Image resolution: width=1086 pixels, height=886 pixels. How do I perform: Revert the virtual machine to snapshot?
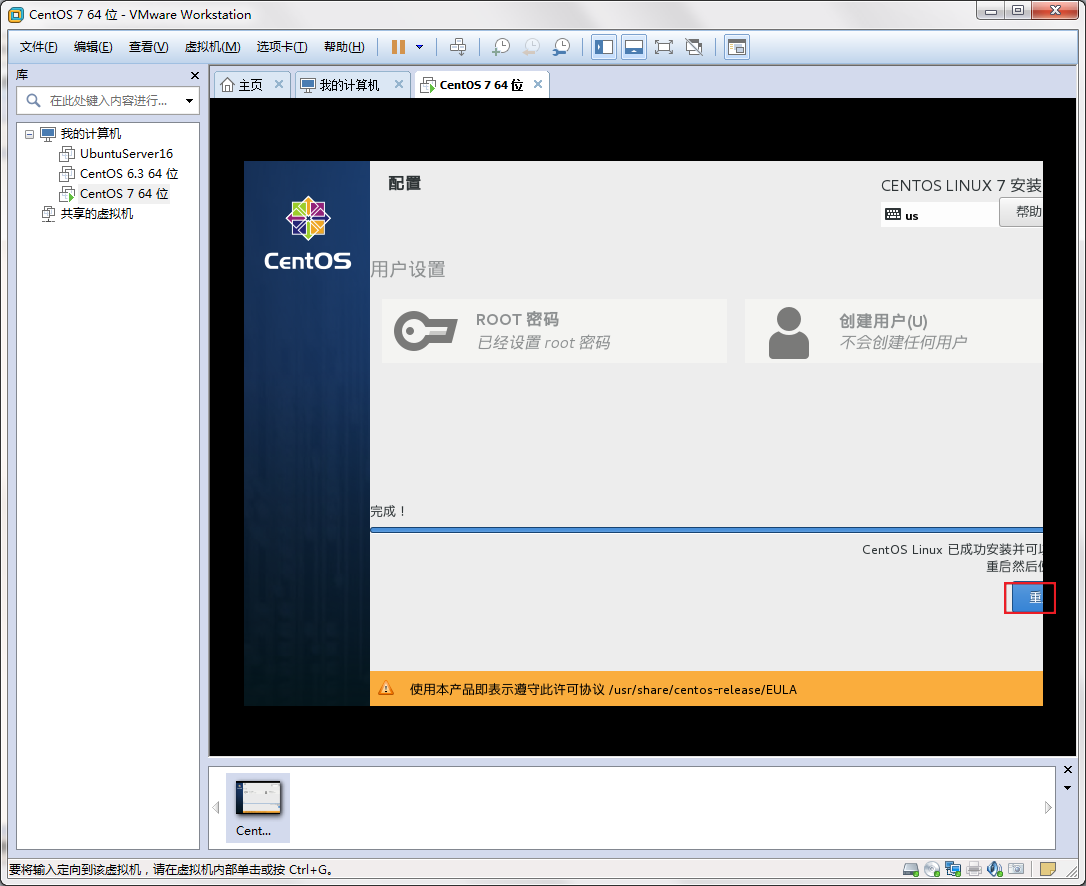point(531,47)
